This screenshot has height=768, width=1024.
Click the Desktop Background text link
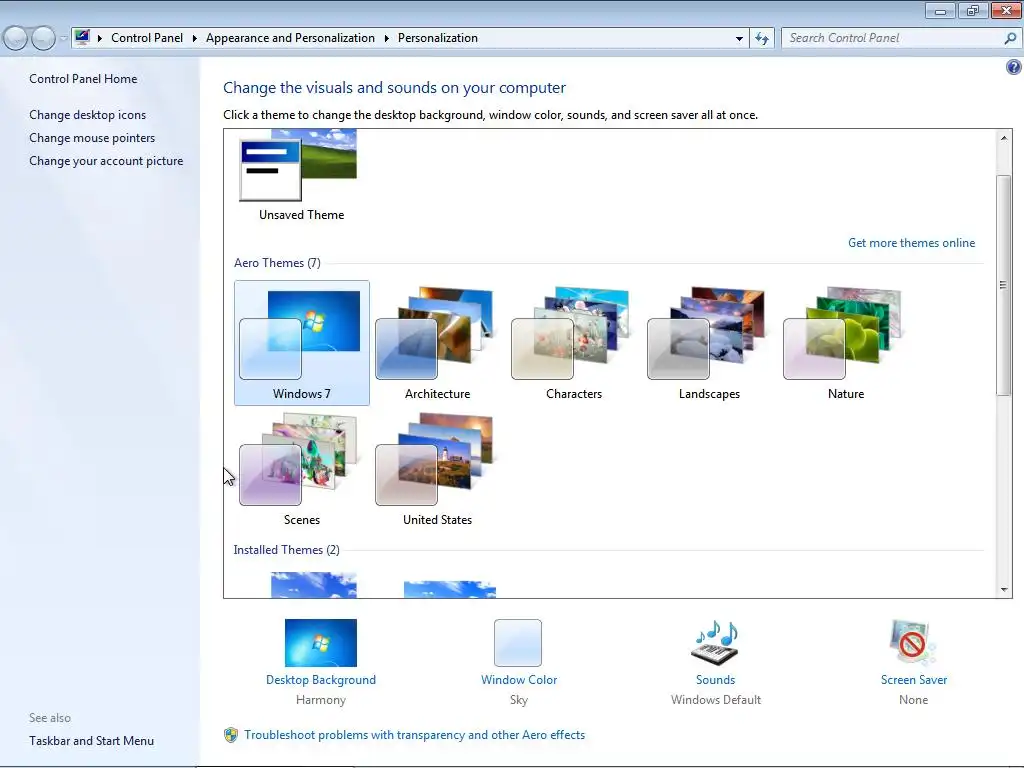pyautogui.click(x=321, y=680)
